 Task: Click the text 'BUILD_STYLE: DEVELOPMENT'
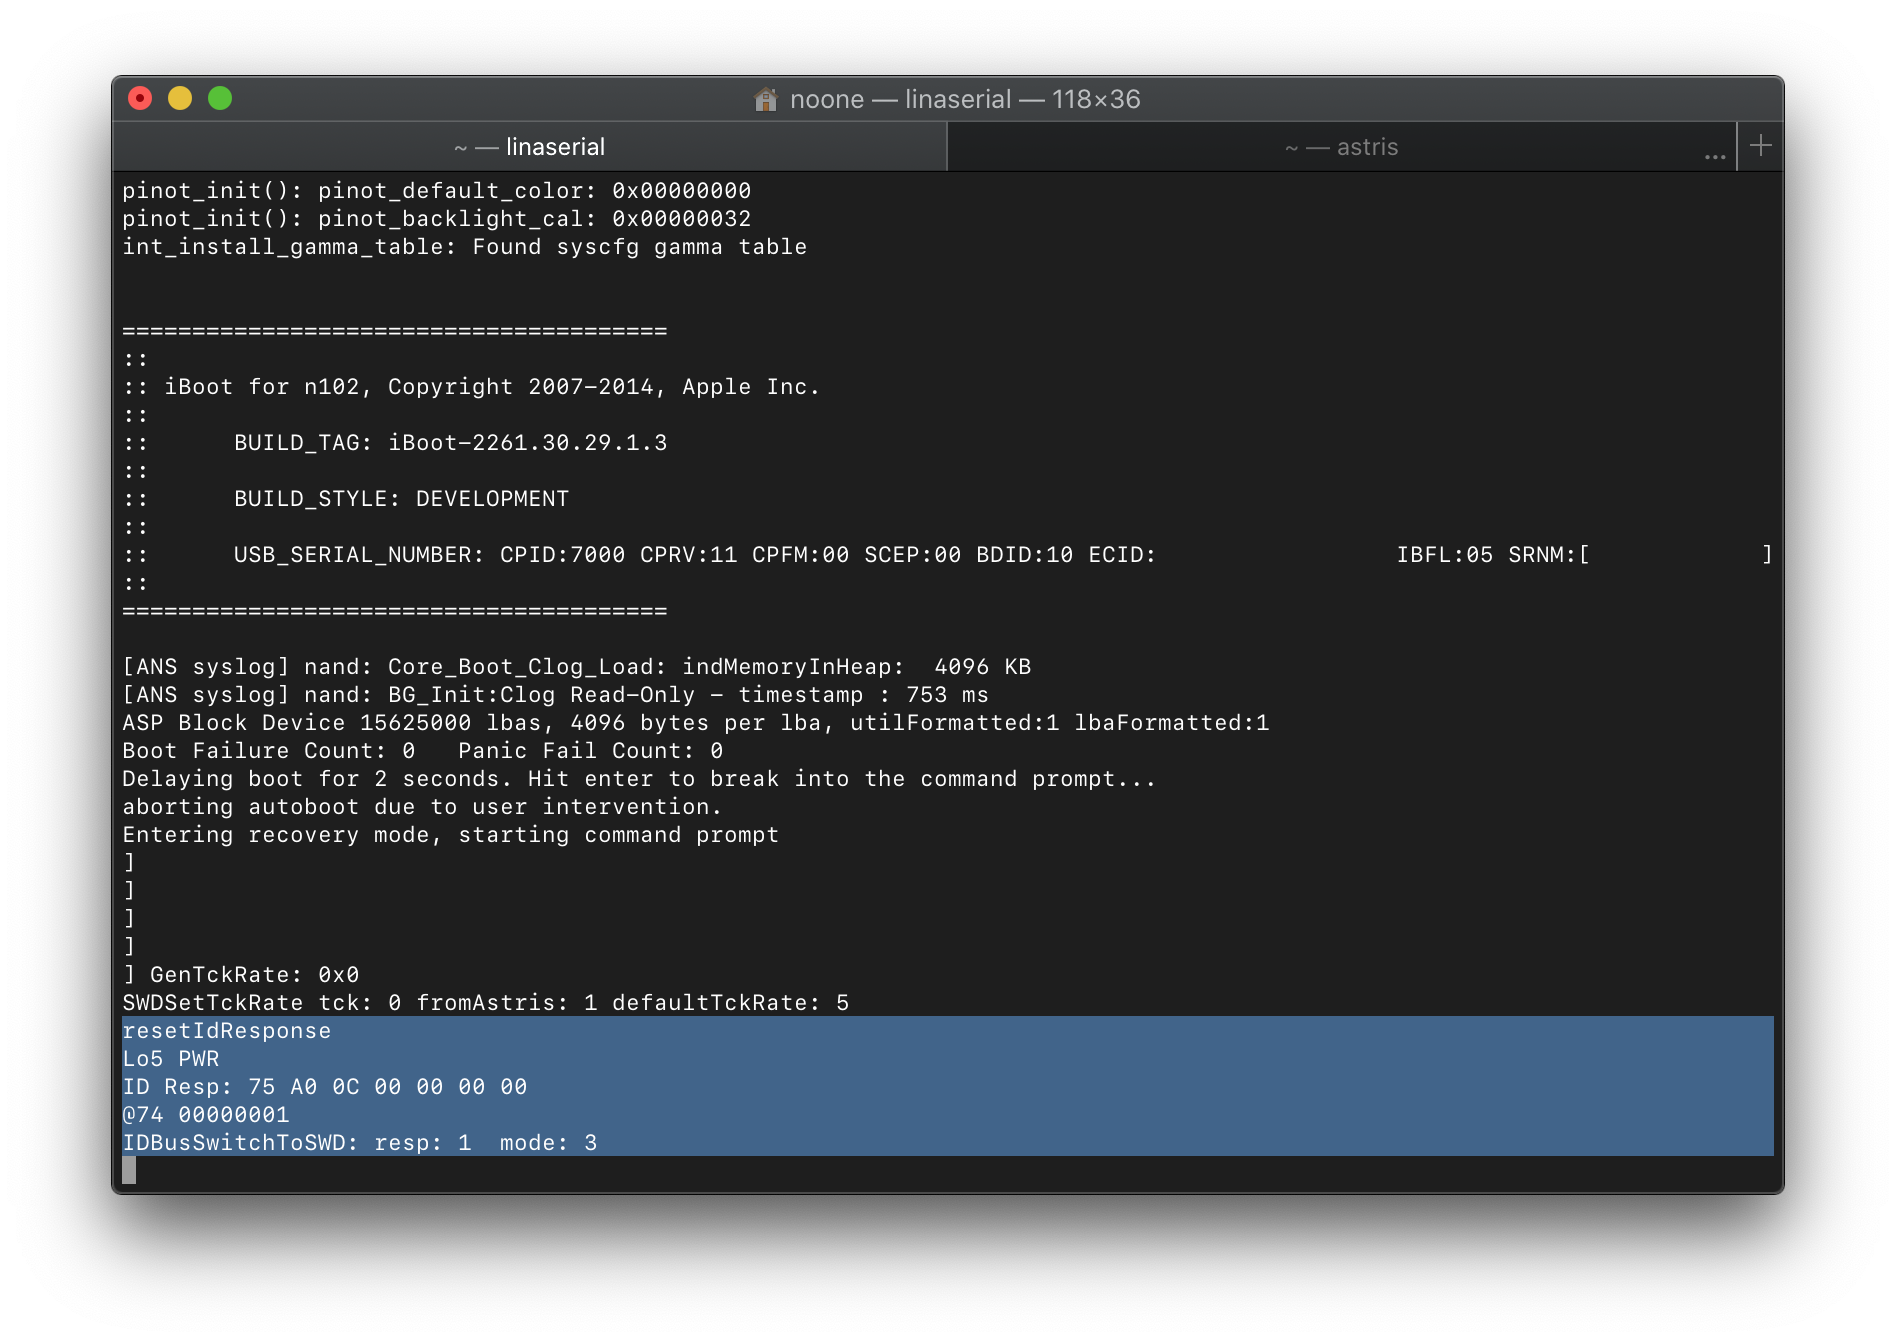coord(401,499)
